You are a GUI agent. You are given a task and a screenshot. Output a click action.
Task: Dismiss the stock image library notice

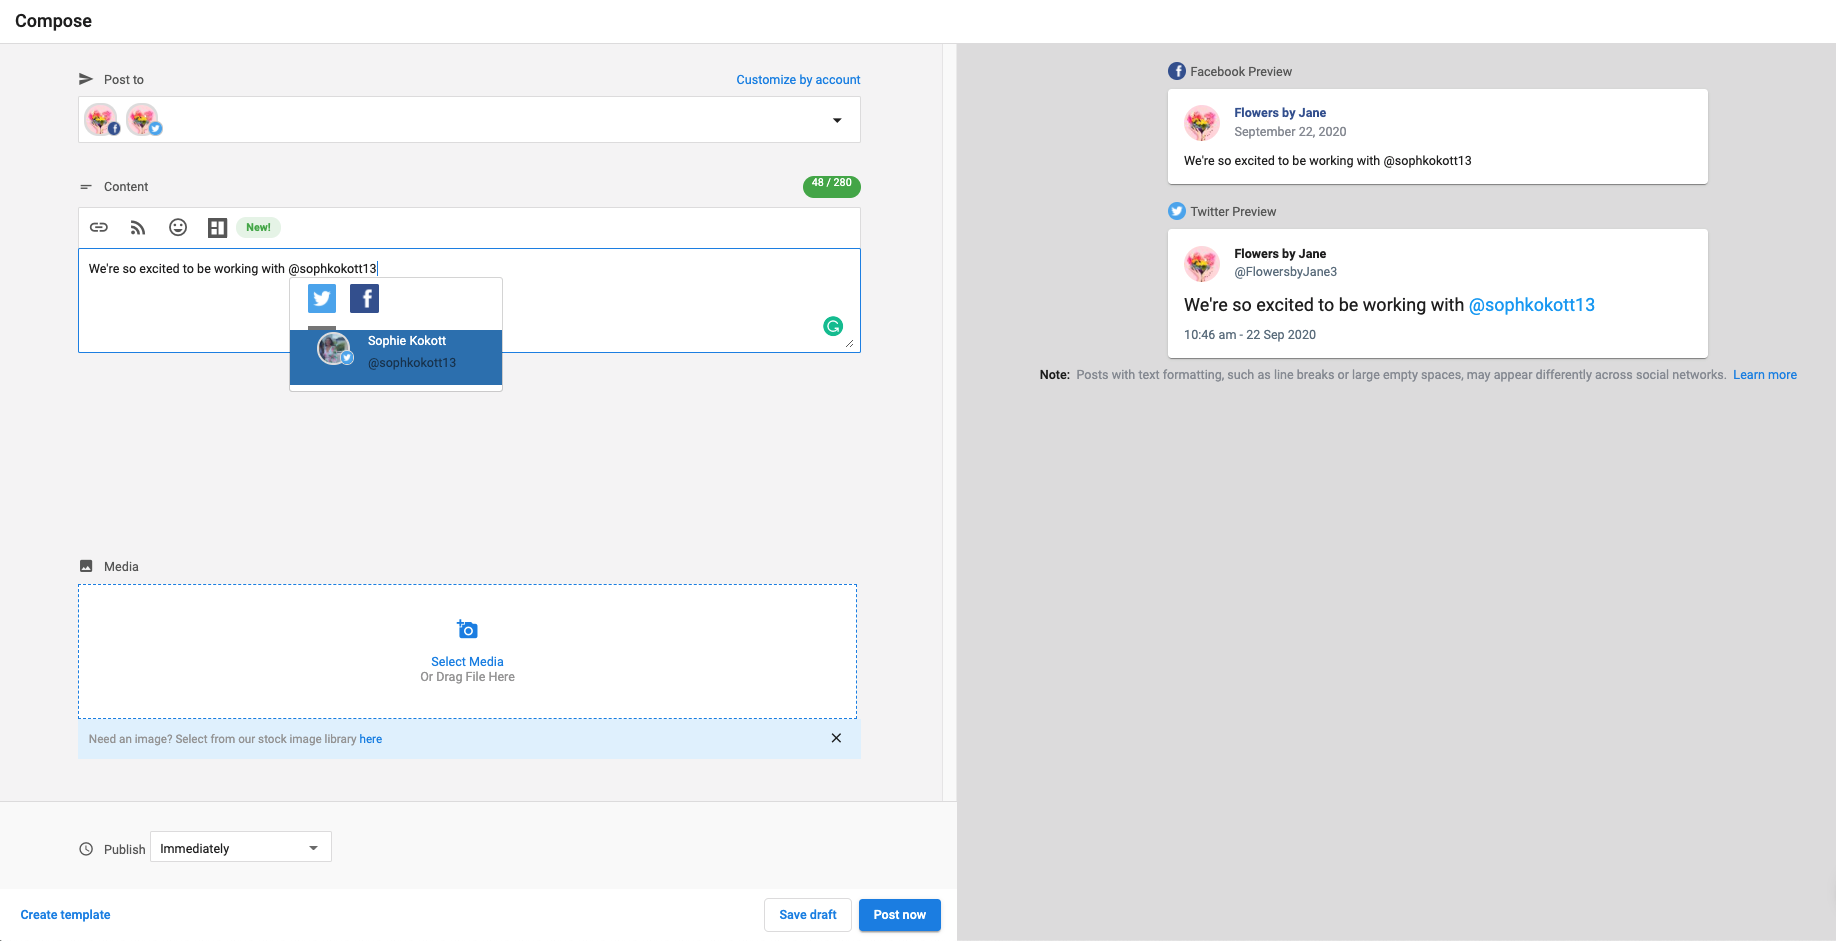[x=836, y=738]
